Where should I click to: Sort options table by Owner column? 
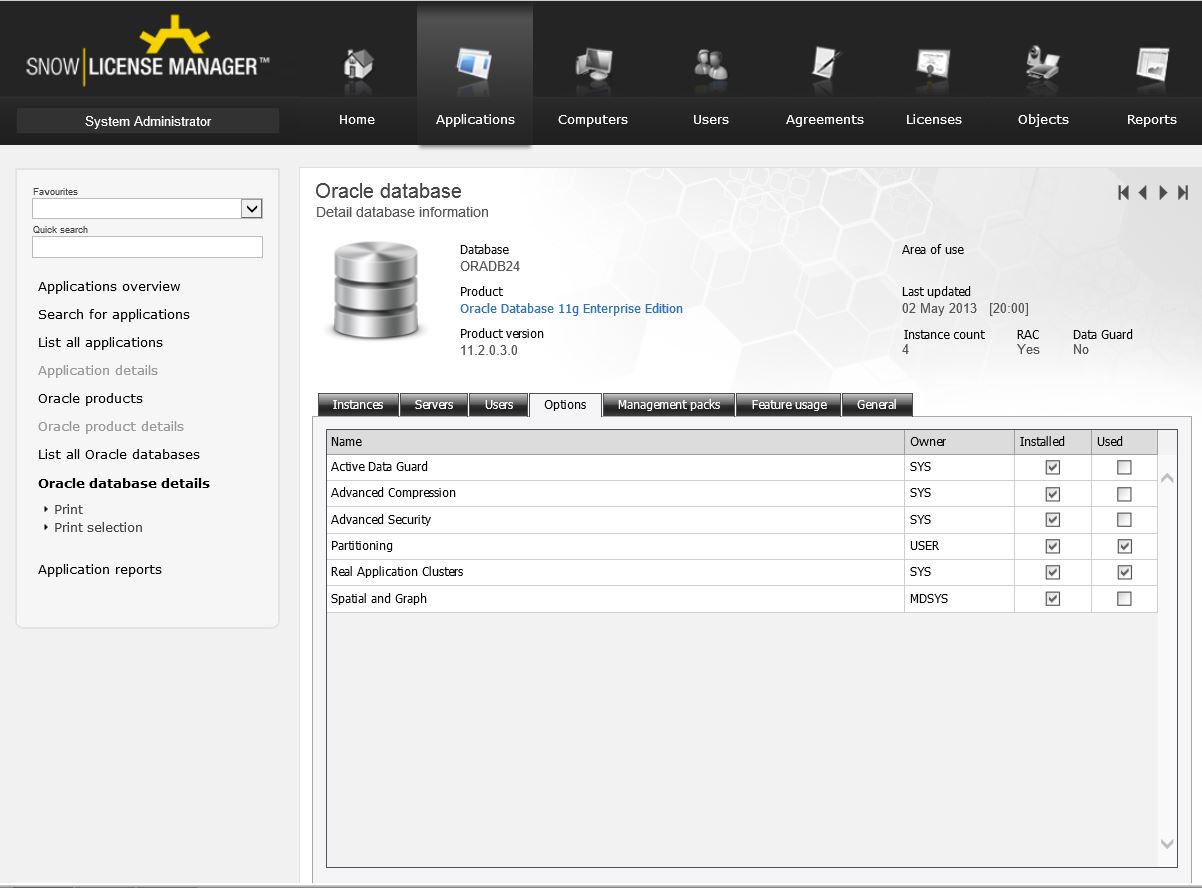[959, 442]
